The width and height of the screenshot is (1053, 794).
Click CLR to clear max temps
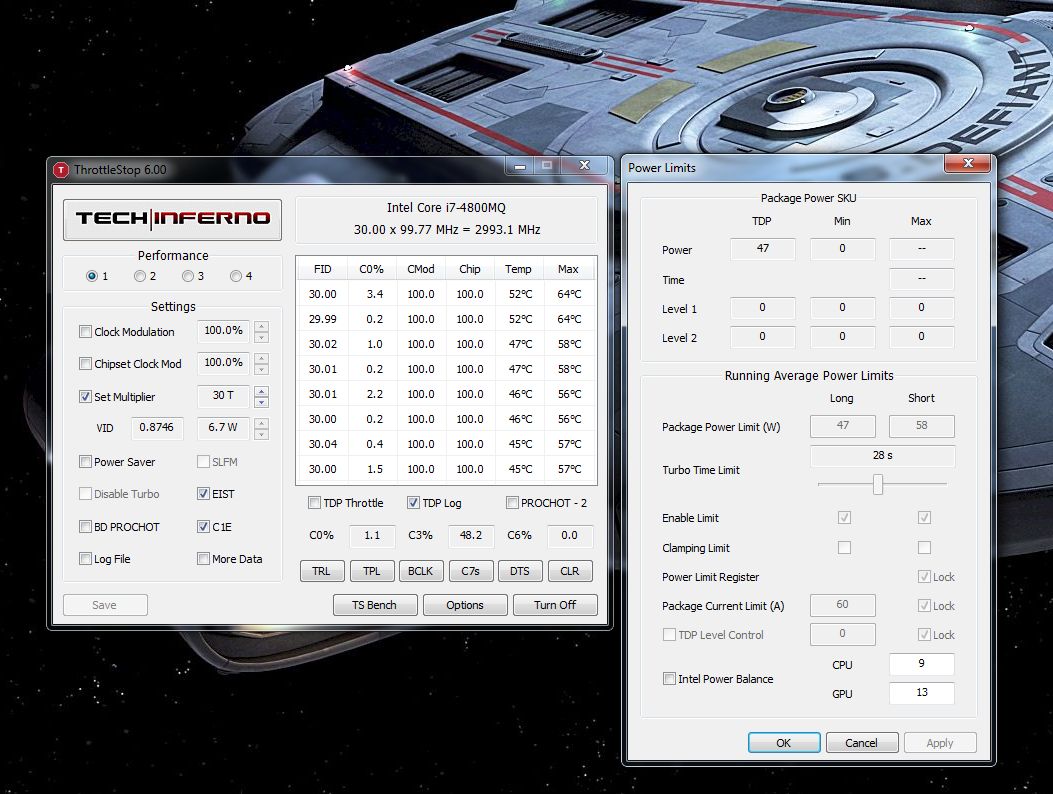pyautogui.click(x=570, y=571)
